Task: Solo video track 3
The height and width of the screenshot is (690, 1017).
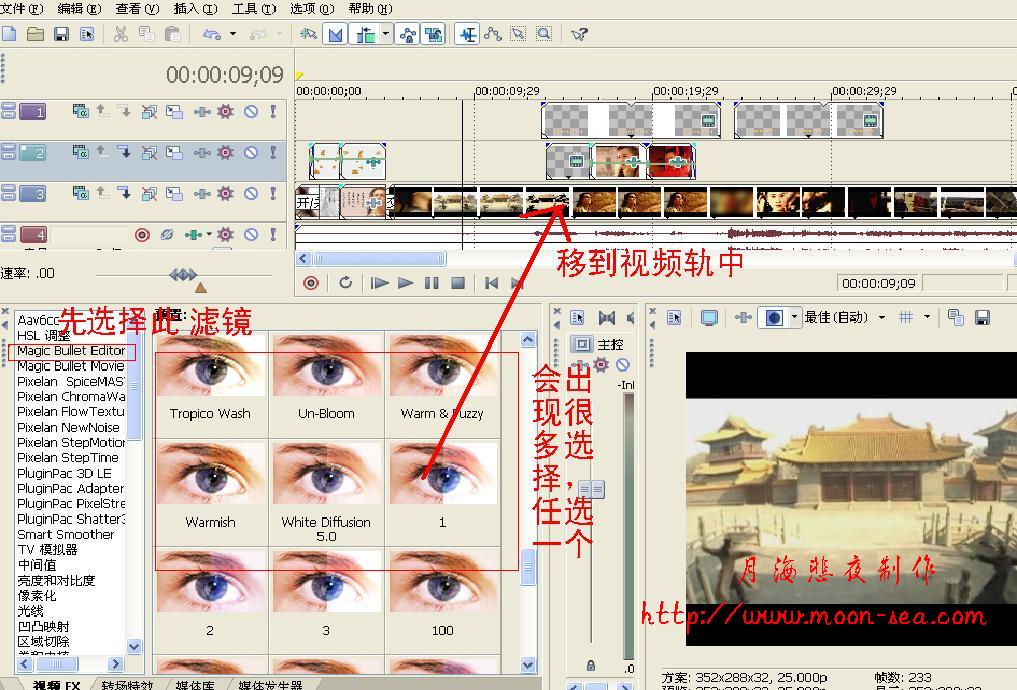Action: tap(273, 193)
